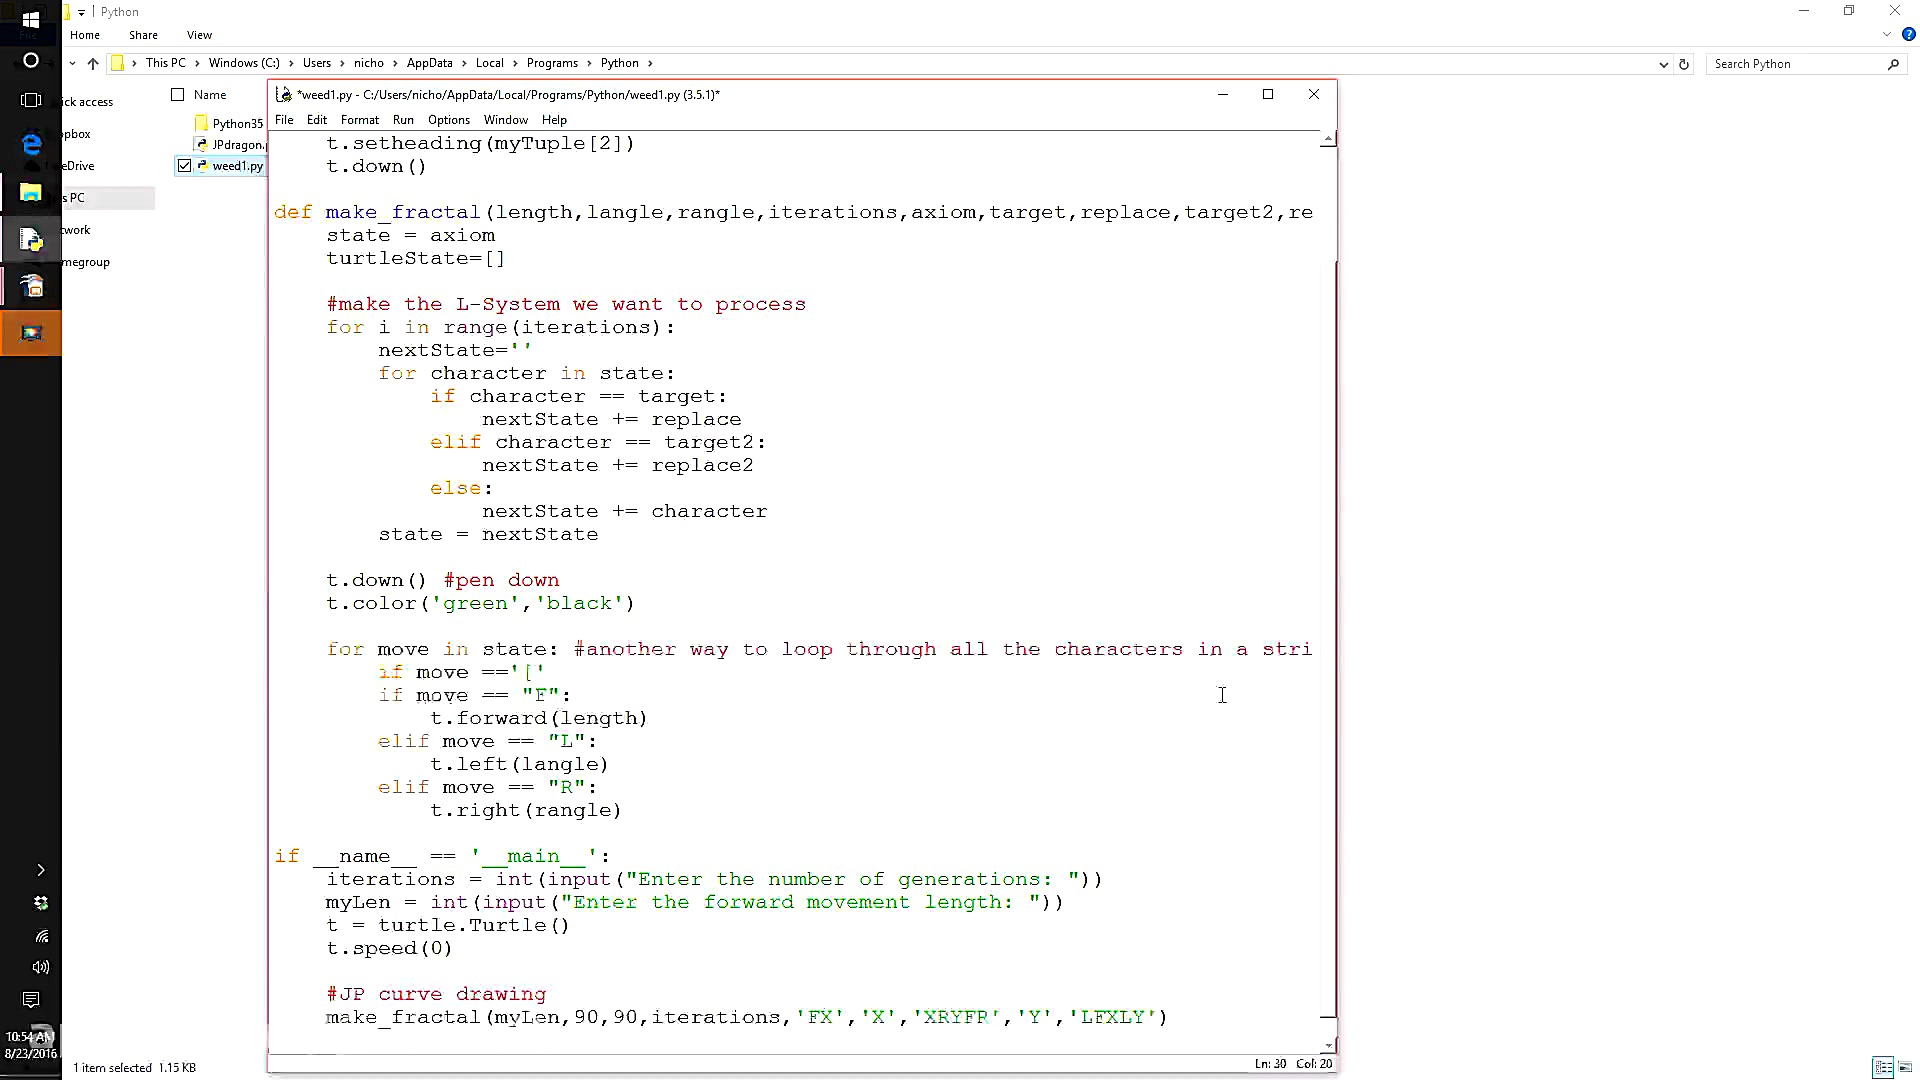The height and width of the screenshot is (1080, 1920).
Task: Check the select-all checkbox beside Name
Action: [x=178, y=95]
